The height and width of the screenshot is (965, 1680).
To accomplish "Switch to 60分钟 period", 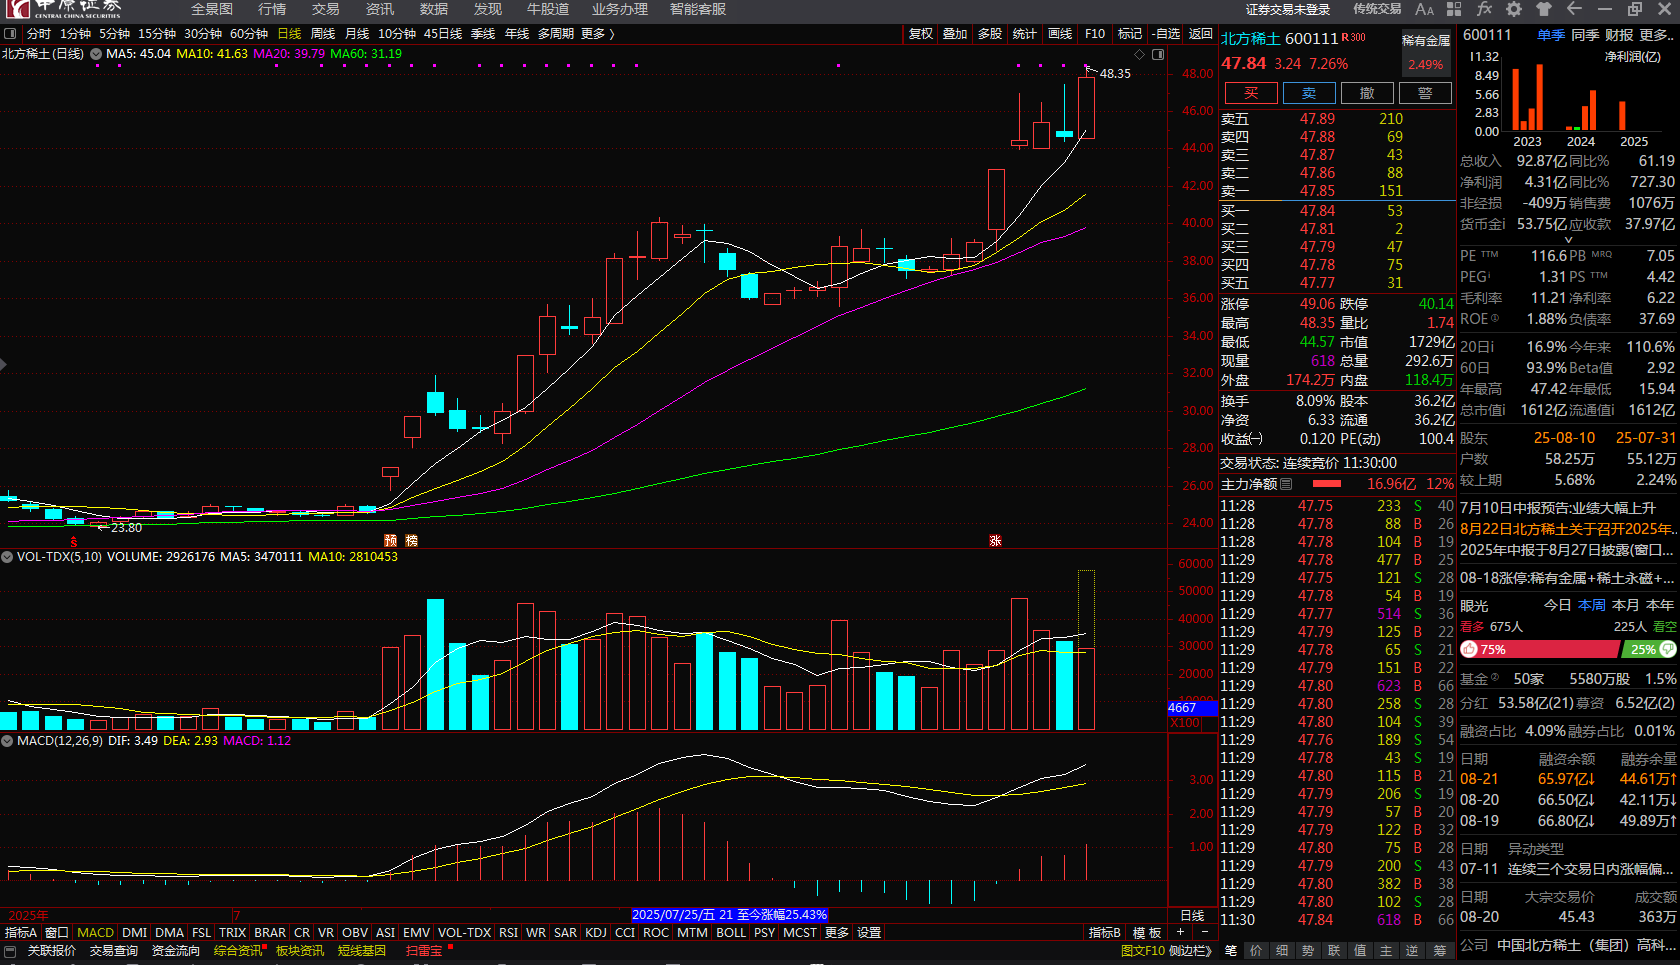I will (x=249, y=34).
